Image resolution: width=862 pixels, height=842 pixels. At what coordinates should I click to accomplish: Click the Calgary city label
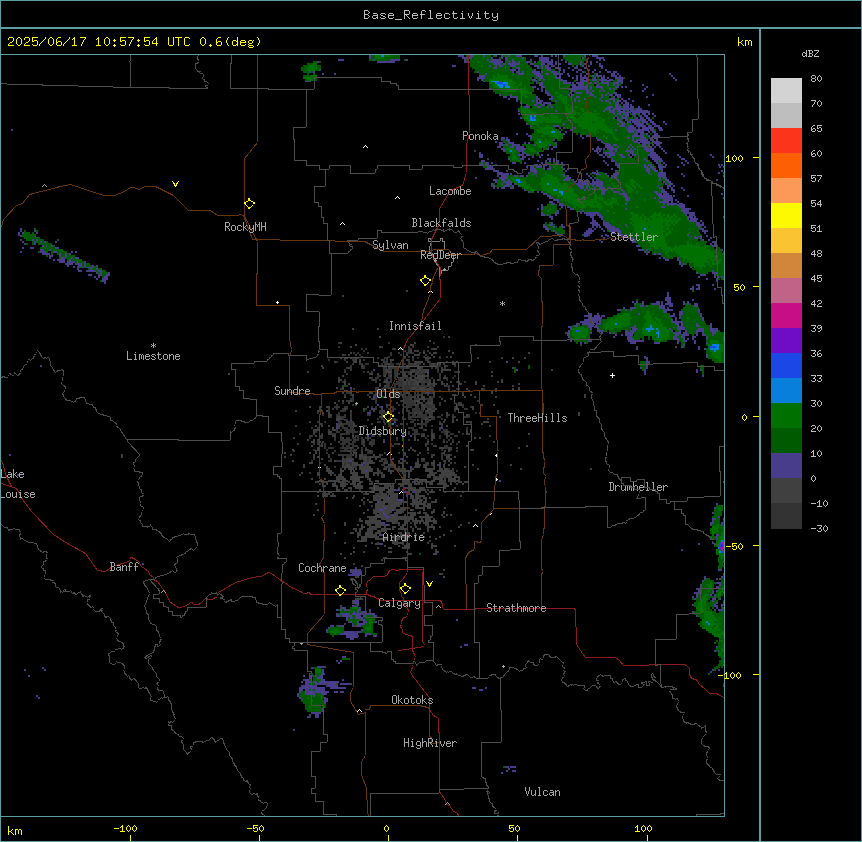click(x=399, y=603)
